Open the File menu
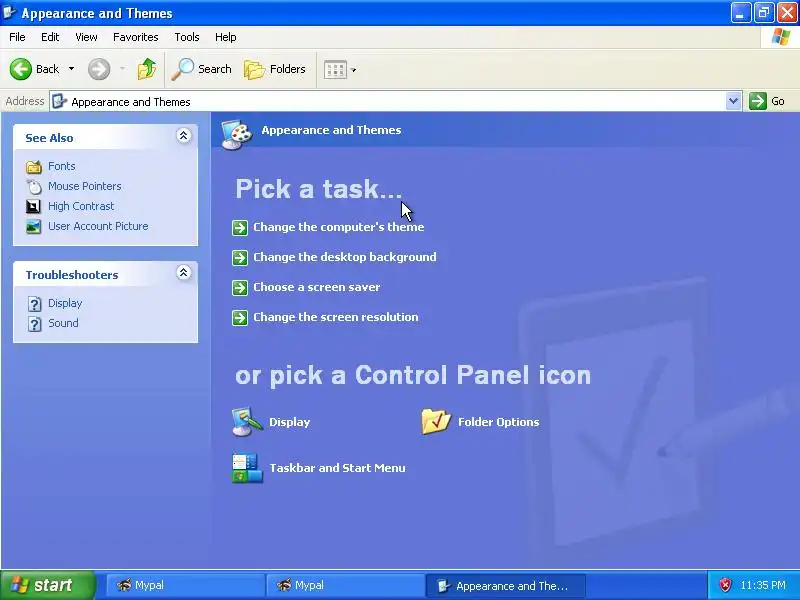This screenshot has width=800, height=600. [x=17, y=37]
